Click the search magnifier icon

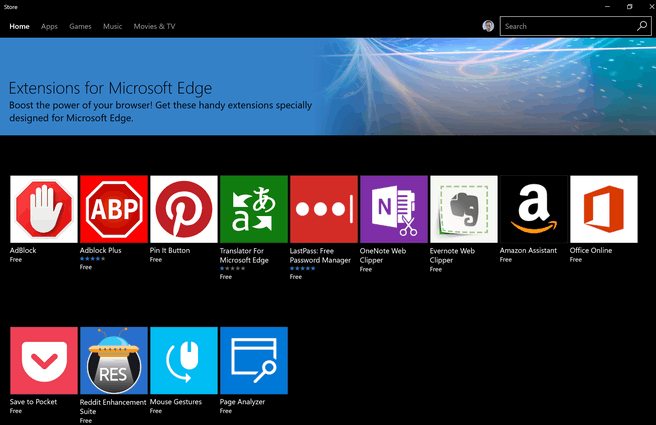point(642,26)
